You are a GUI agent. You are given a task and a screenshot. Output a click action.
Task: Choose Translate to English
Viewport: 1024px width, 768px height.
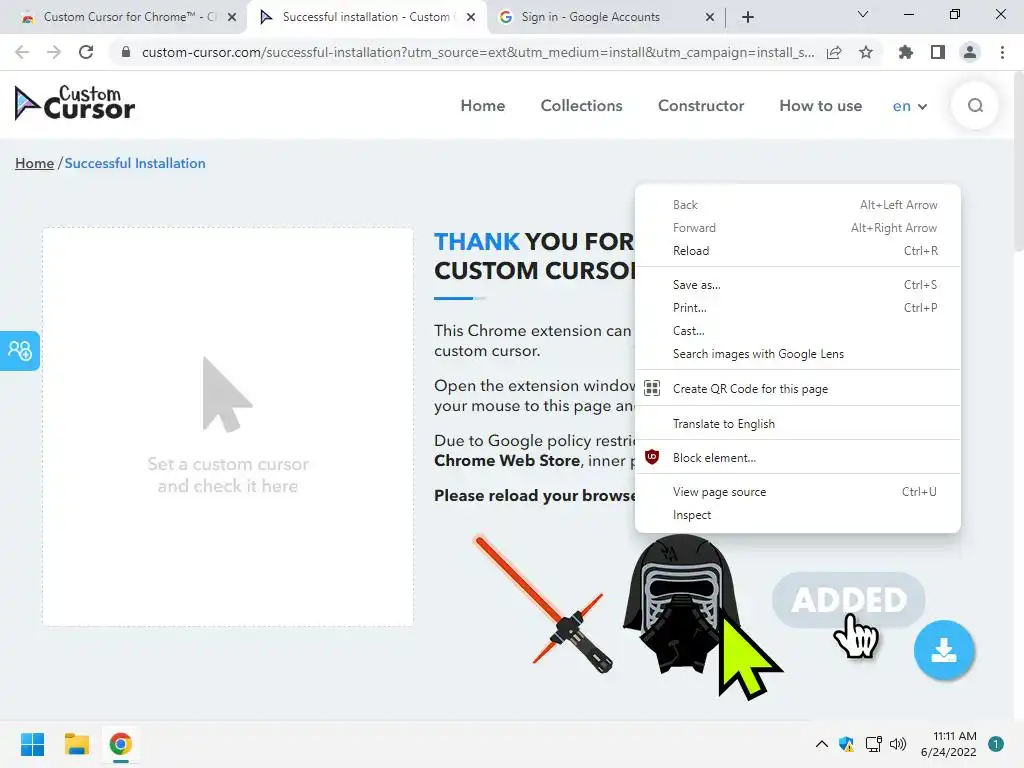[797, 424]
